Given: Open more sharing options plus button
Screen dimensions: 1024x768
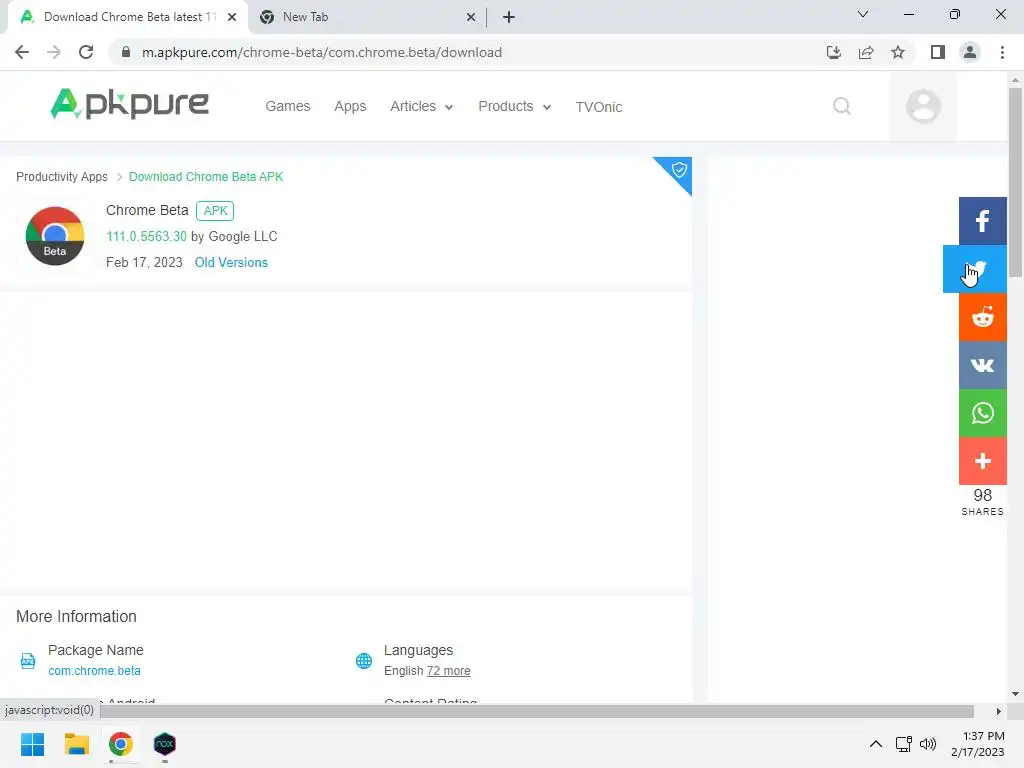Looking at the screenshot, I should click(982, 461).
